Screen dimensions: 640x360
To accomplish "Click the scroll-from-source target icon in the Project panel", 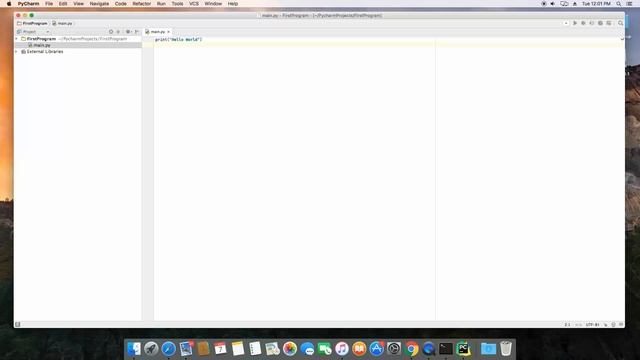I will coord(111,31).
